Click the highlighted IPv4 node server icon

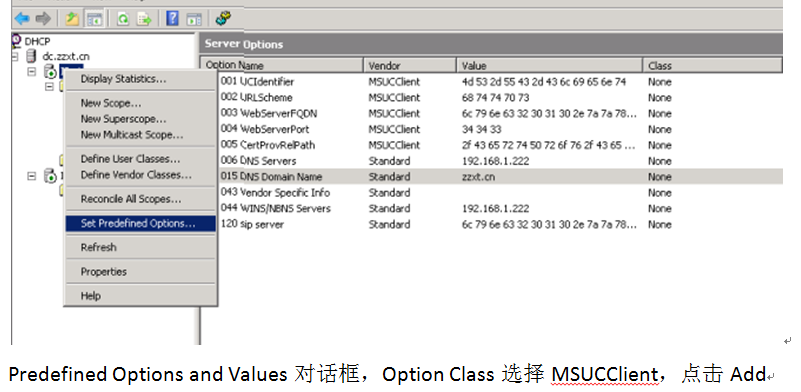(x=50, y=71)
